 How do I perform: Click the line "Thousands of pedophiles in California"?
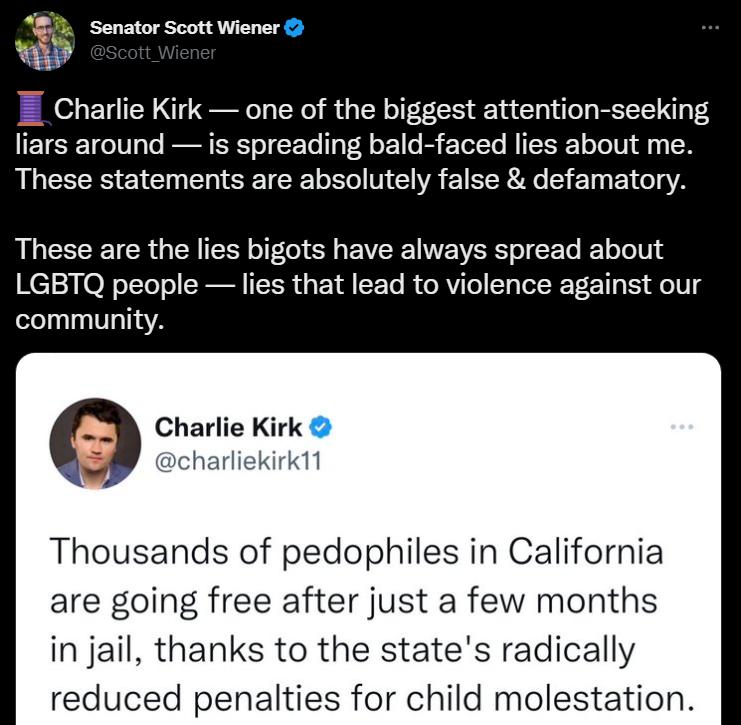tap(357, 552)
